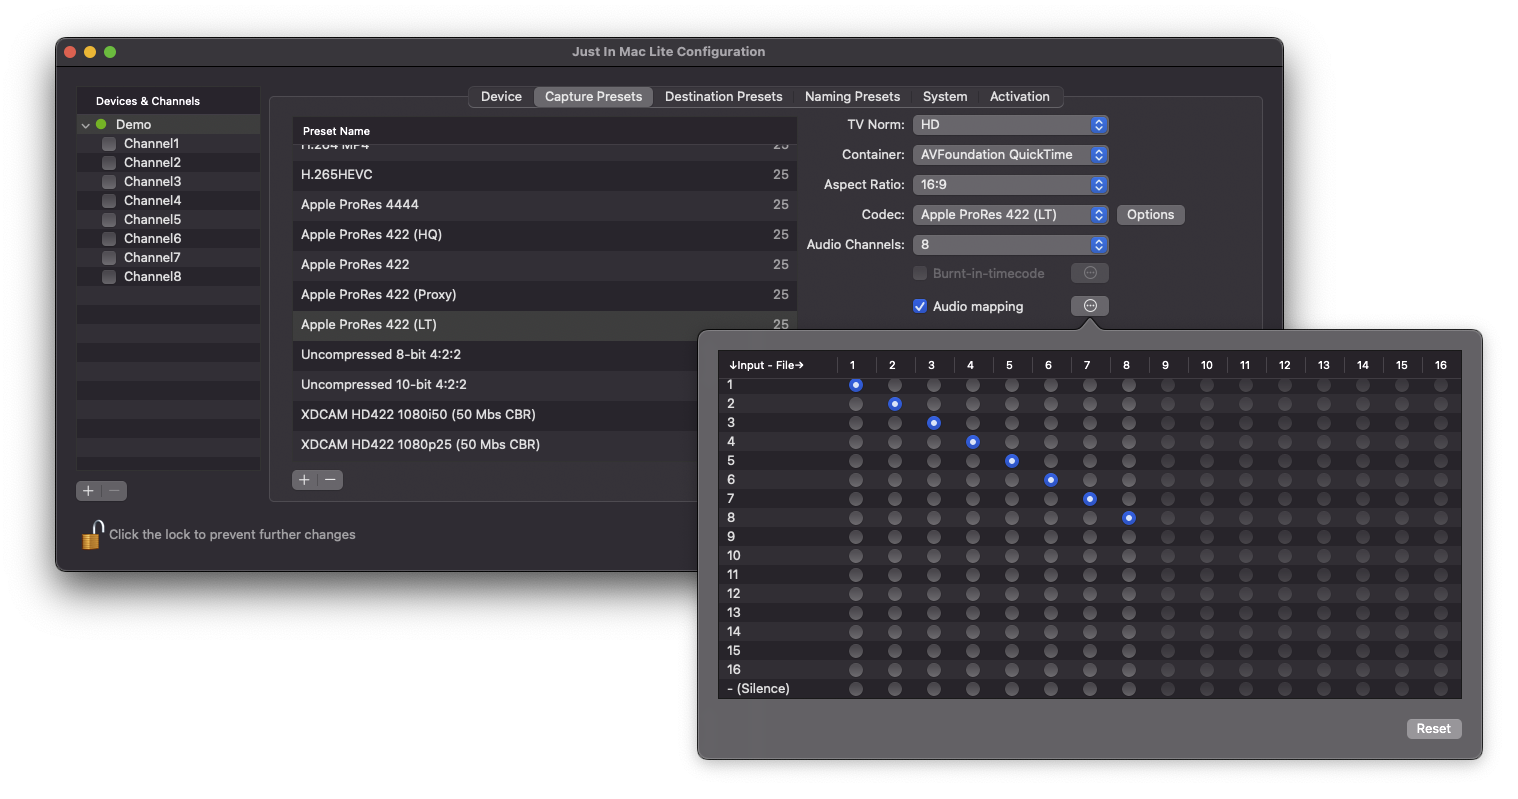Collapse the Demo device tree

coord(86,126)
